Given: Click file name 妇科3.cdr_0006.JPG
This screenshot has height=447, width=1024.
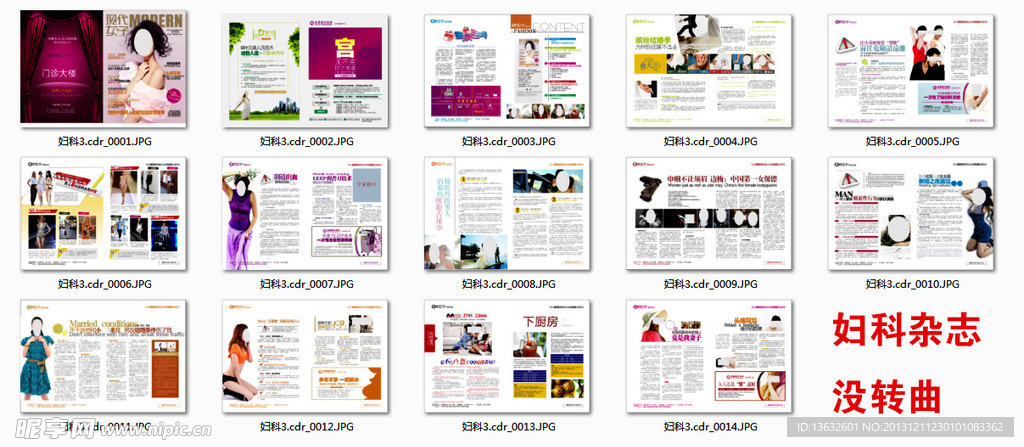Looking at the screenshot, I should point(104,284).
